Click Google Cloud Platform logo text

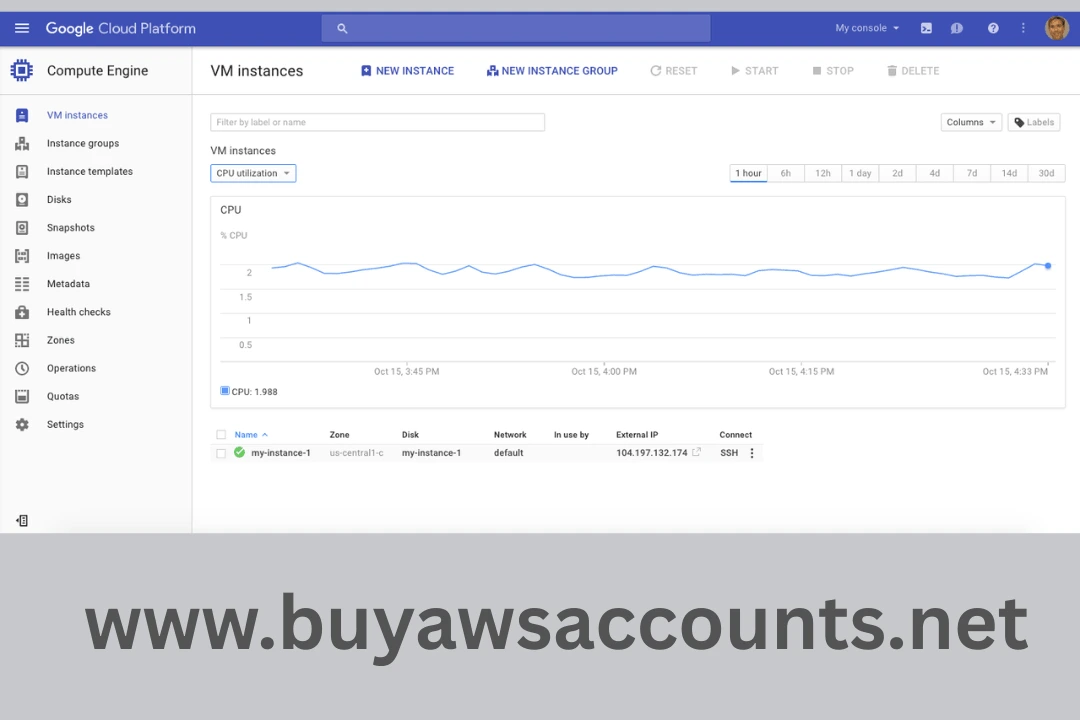coord(121,28)
